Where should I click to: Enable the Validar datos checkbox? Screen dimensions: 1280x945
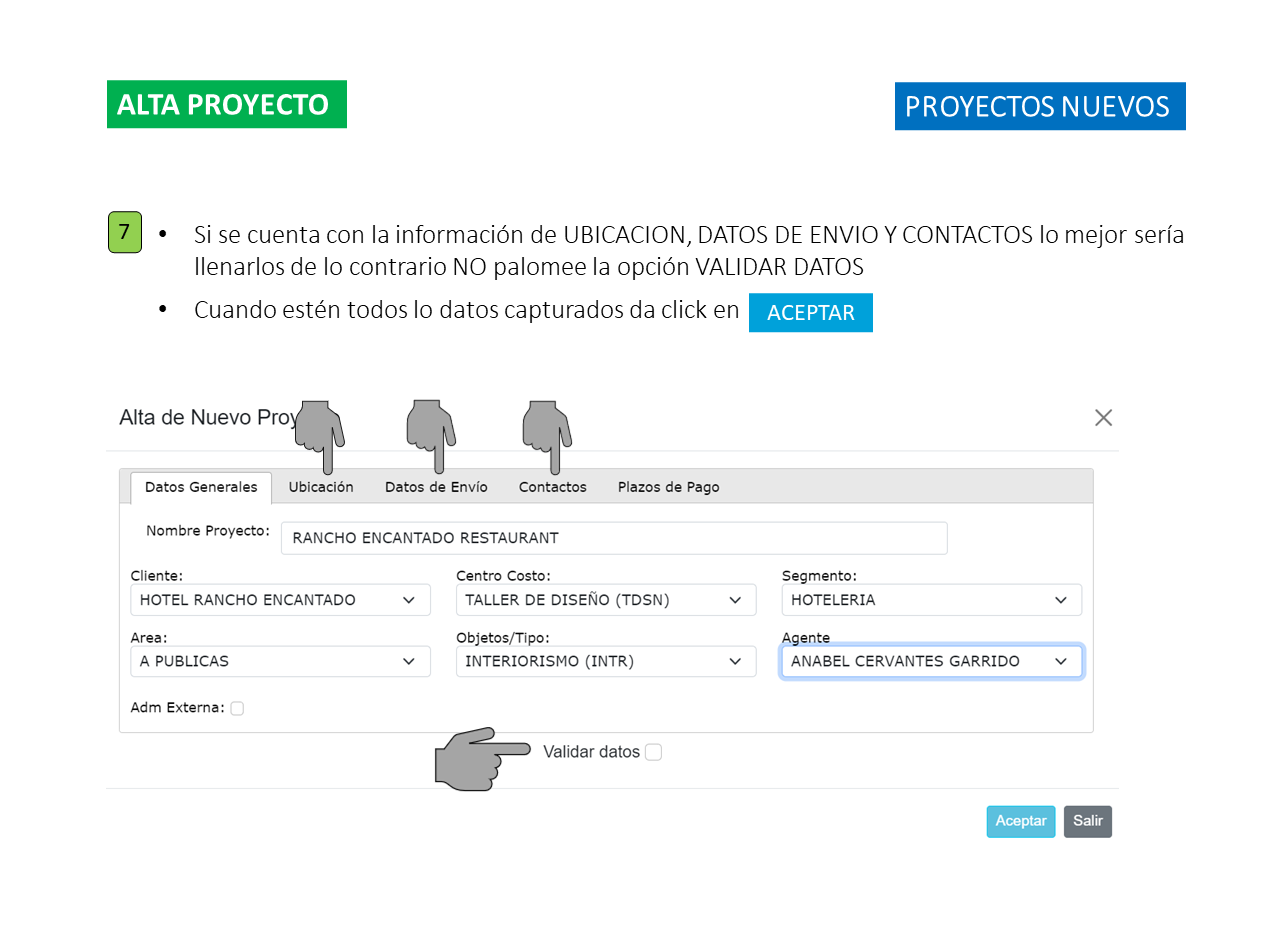(x=653, y=752)
